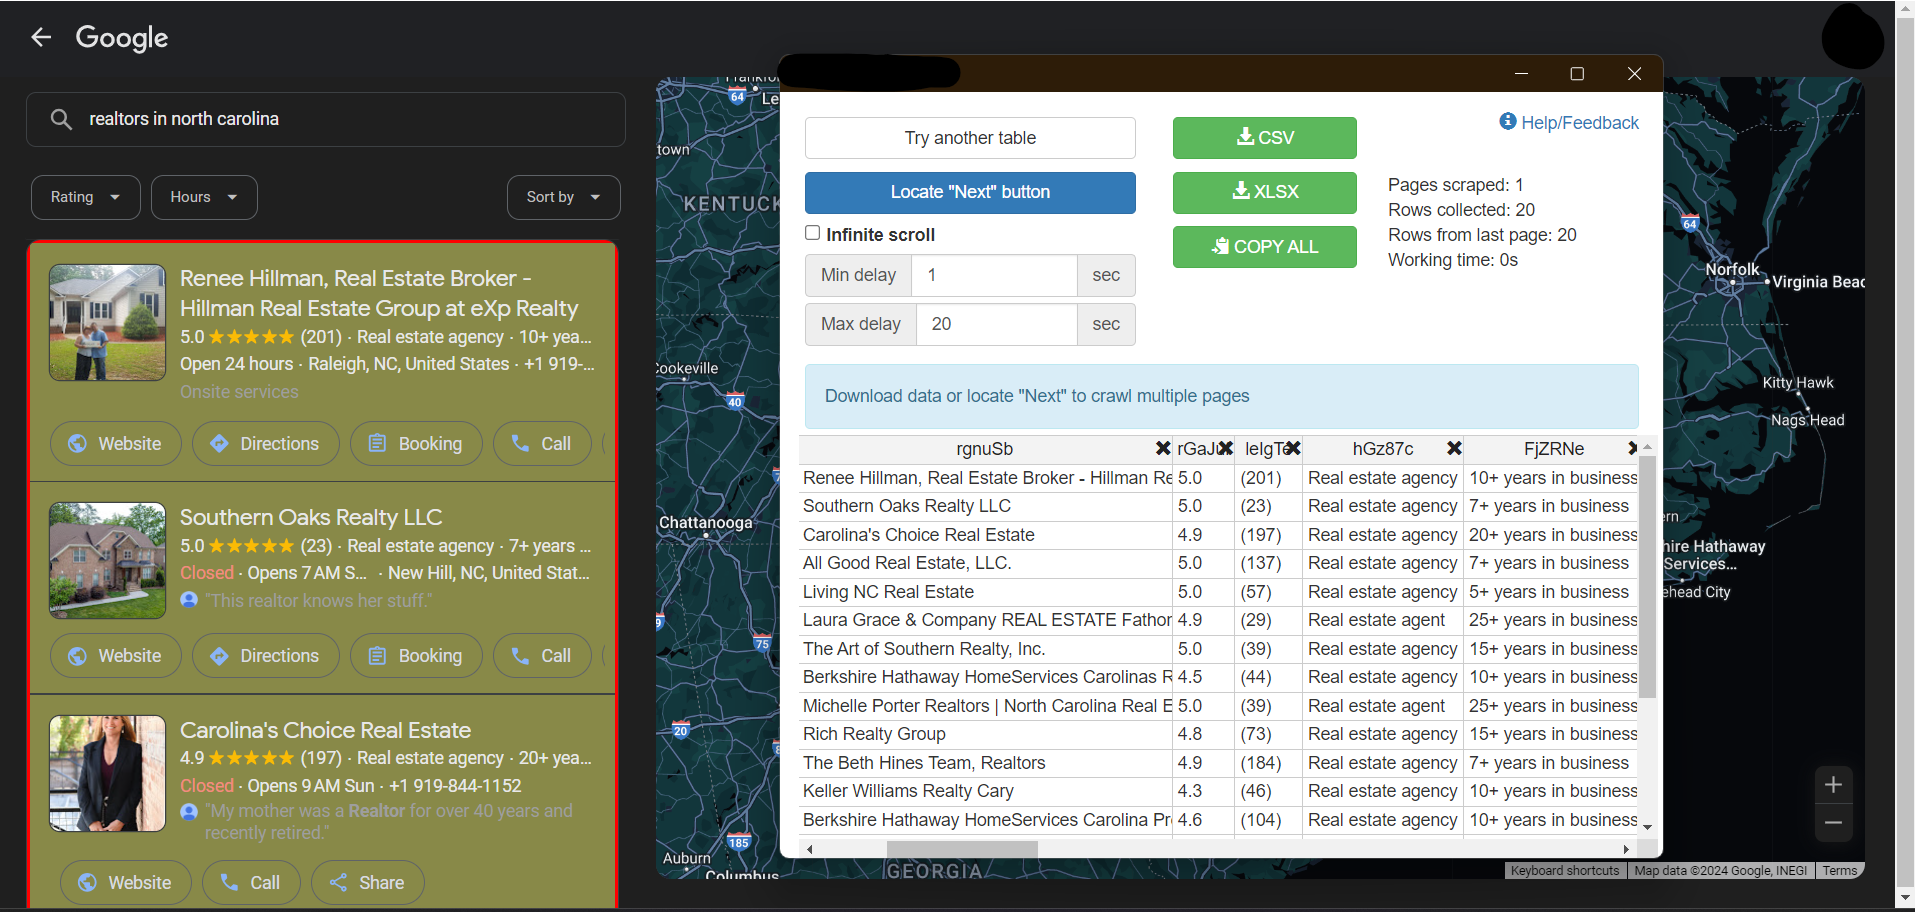The image size is (1915, 912).
Task: Select the All Good Real Estate, LLC. cell
Action: click(x=986, y=563)
